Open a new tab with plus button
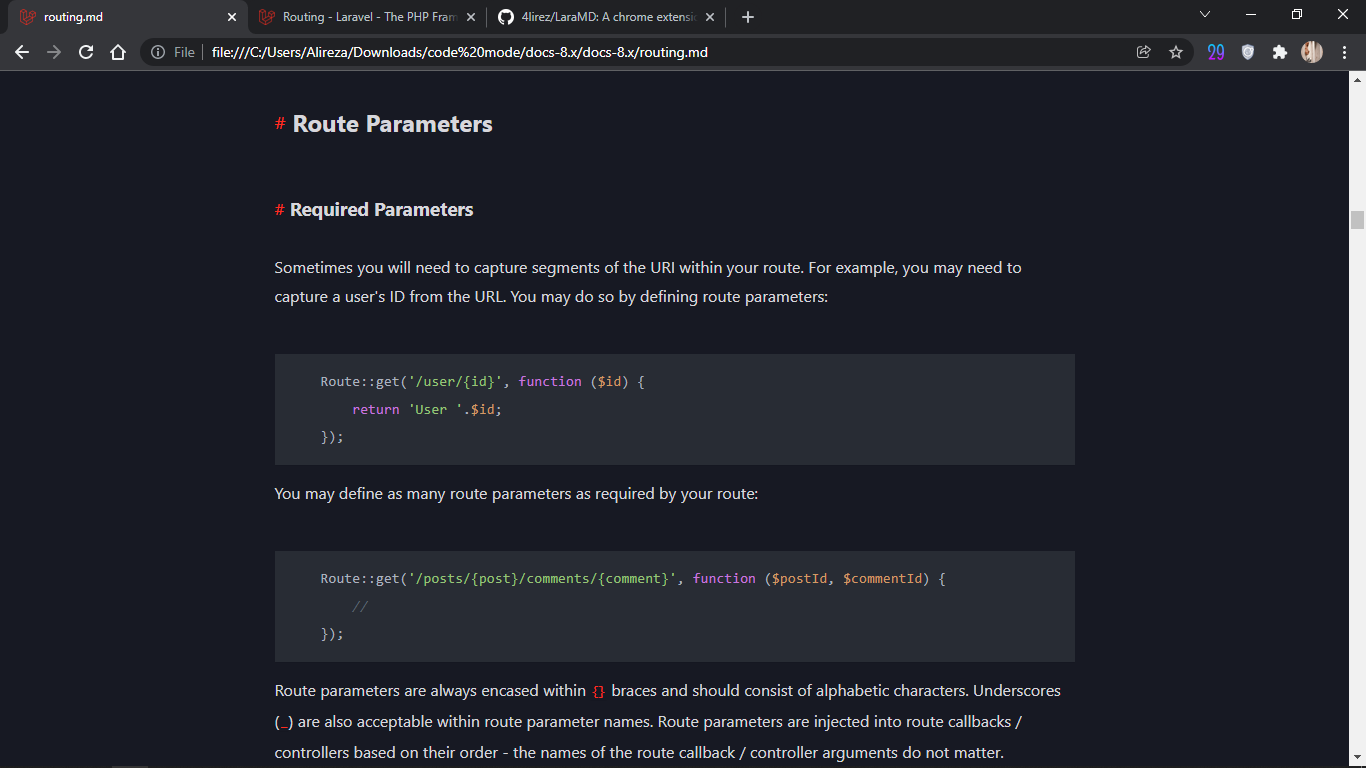This screenshot has height=768, width=1366. [x=748, y=17]
